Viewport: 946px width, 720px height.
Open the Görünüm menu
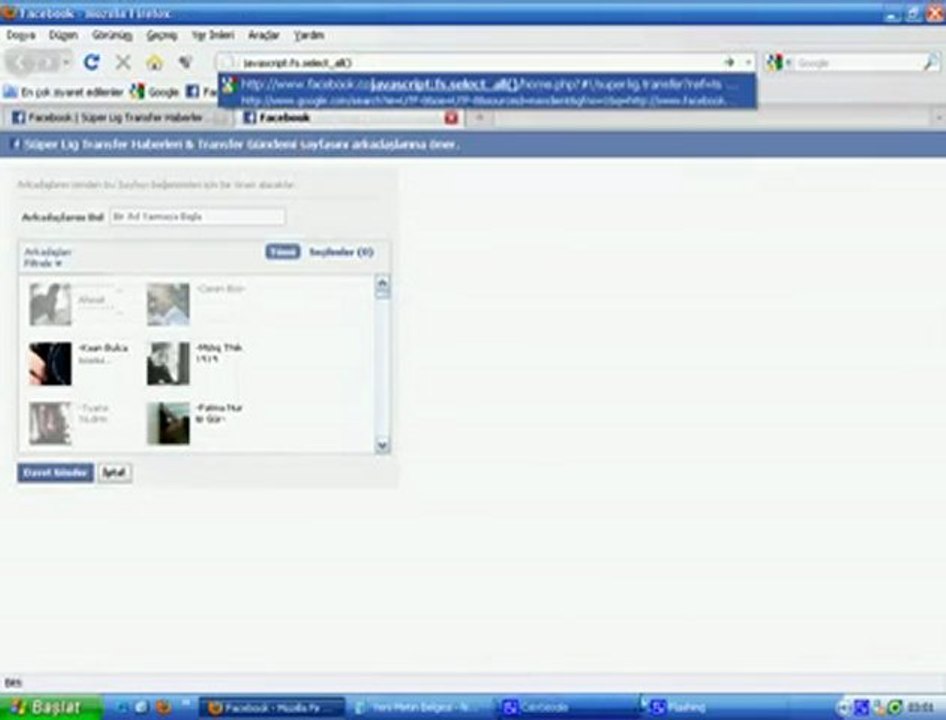pos(112,35)
